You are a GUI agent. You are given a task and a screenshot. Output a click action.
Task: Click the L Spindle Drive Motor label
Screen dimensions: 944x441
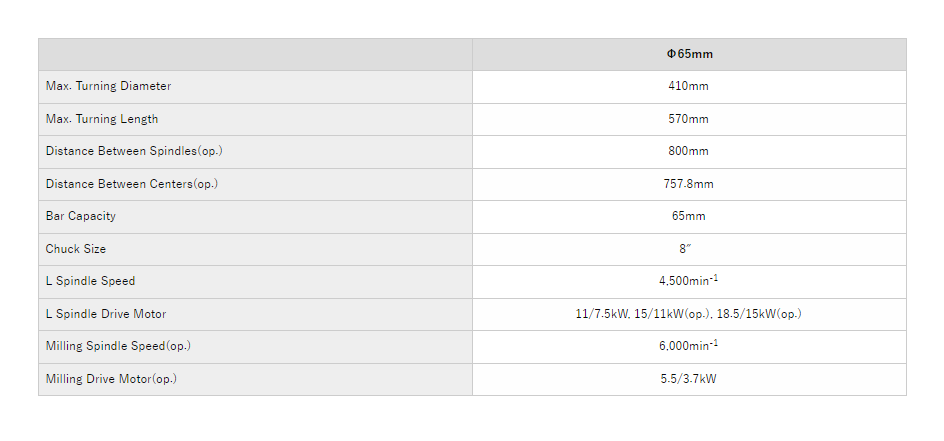(106, 314)
